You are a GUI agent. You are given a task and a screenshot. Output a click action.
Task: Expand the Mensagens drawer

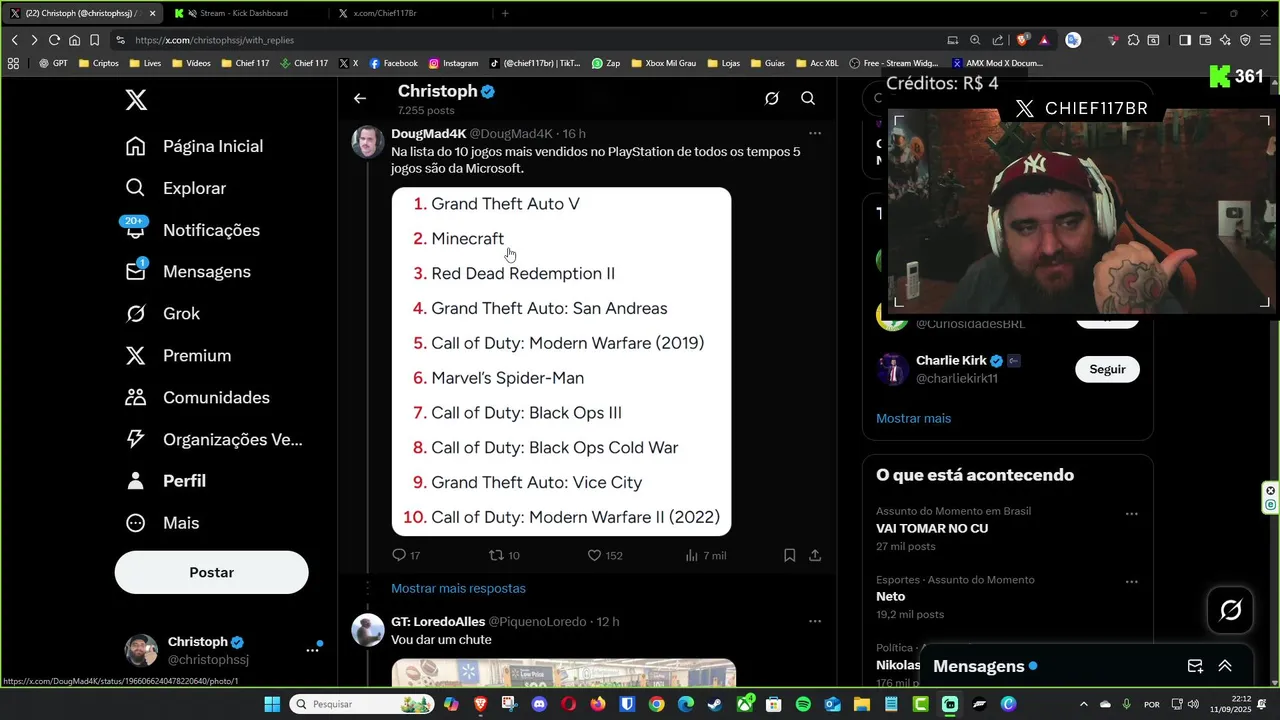pos(1225,666)
